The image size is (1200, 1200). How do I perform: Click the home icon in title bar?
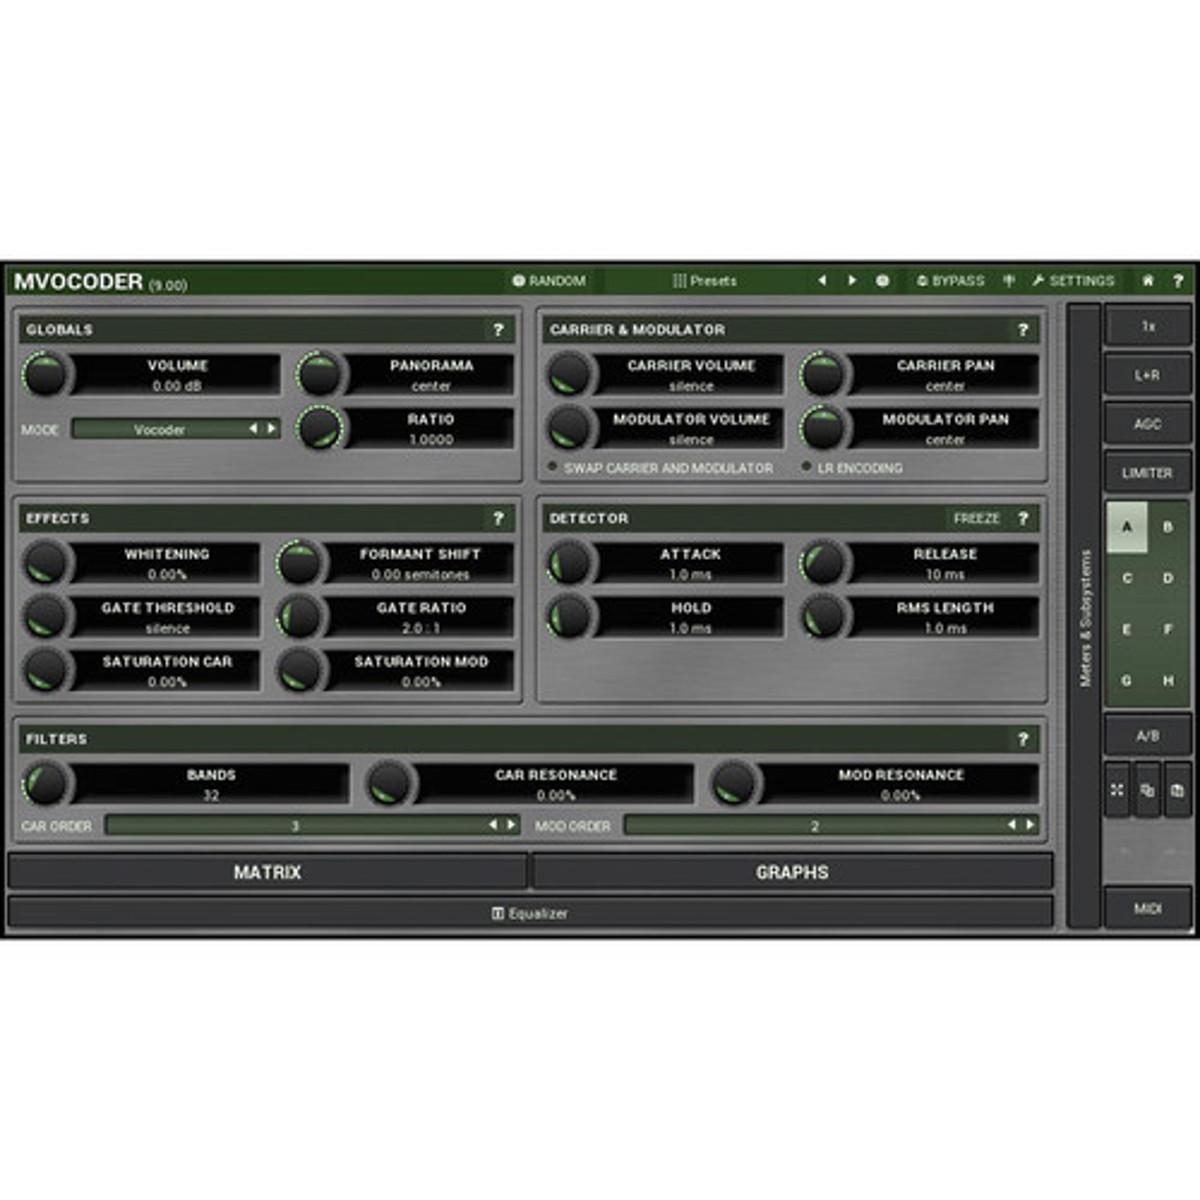pyautogui.click(x=1148, y=281)
